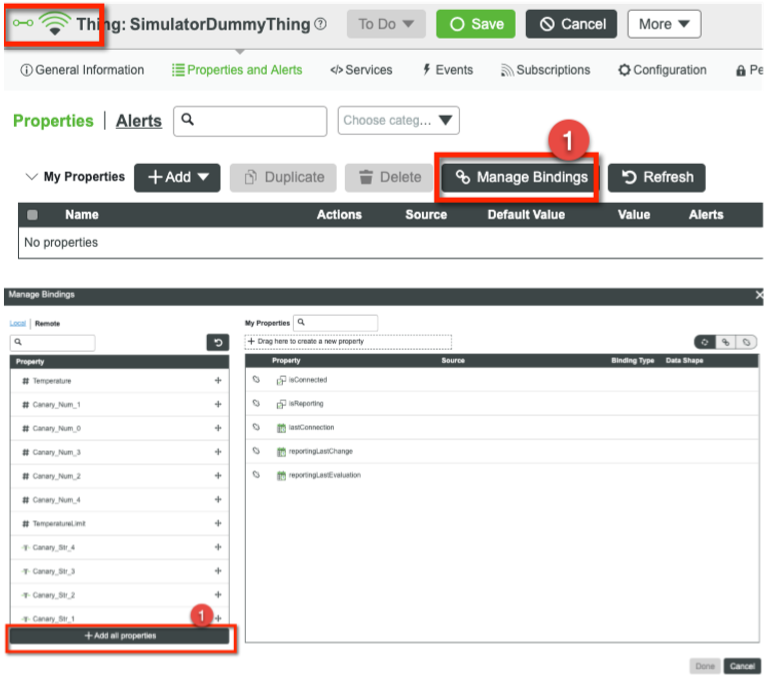Focus the properties search field

click(x=250, y=121)
